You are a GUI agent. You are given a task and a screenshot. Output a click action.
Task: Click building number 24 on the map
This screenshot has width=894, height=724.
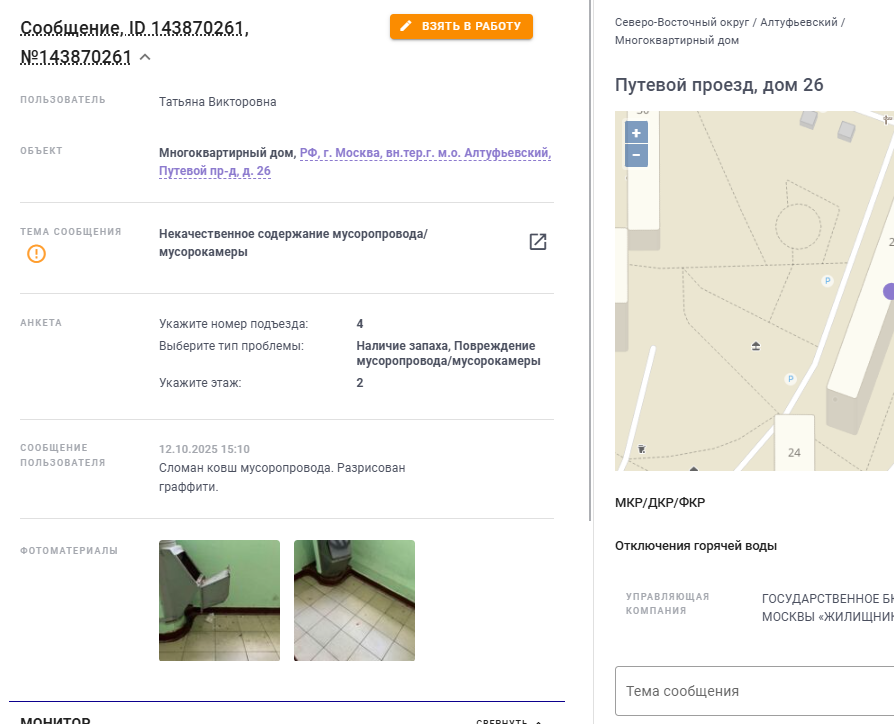[x=794, y=453]
